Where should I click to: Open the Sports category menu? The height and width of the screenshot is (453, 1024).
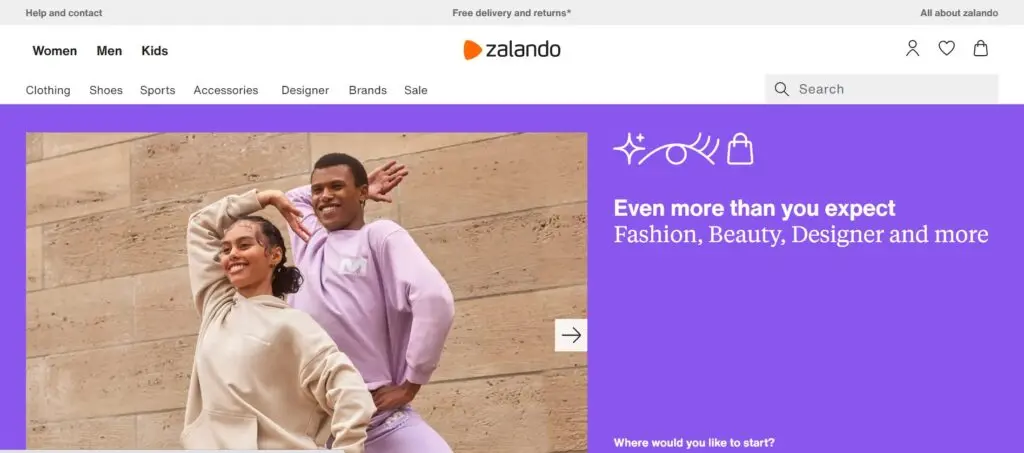pos(157,90)
